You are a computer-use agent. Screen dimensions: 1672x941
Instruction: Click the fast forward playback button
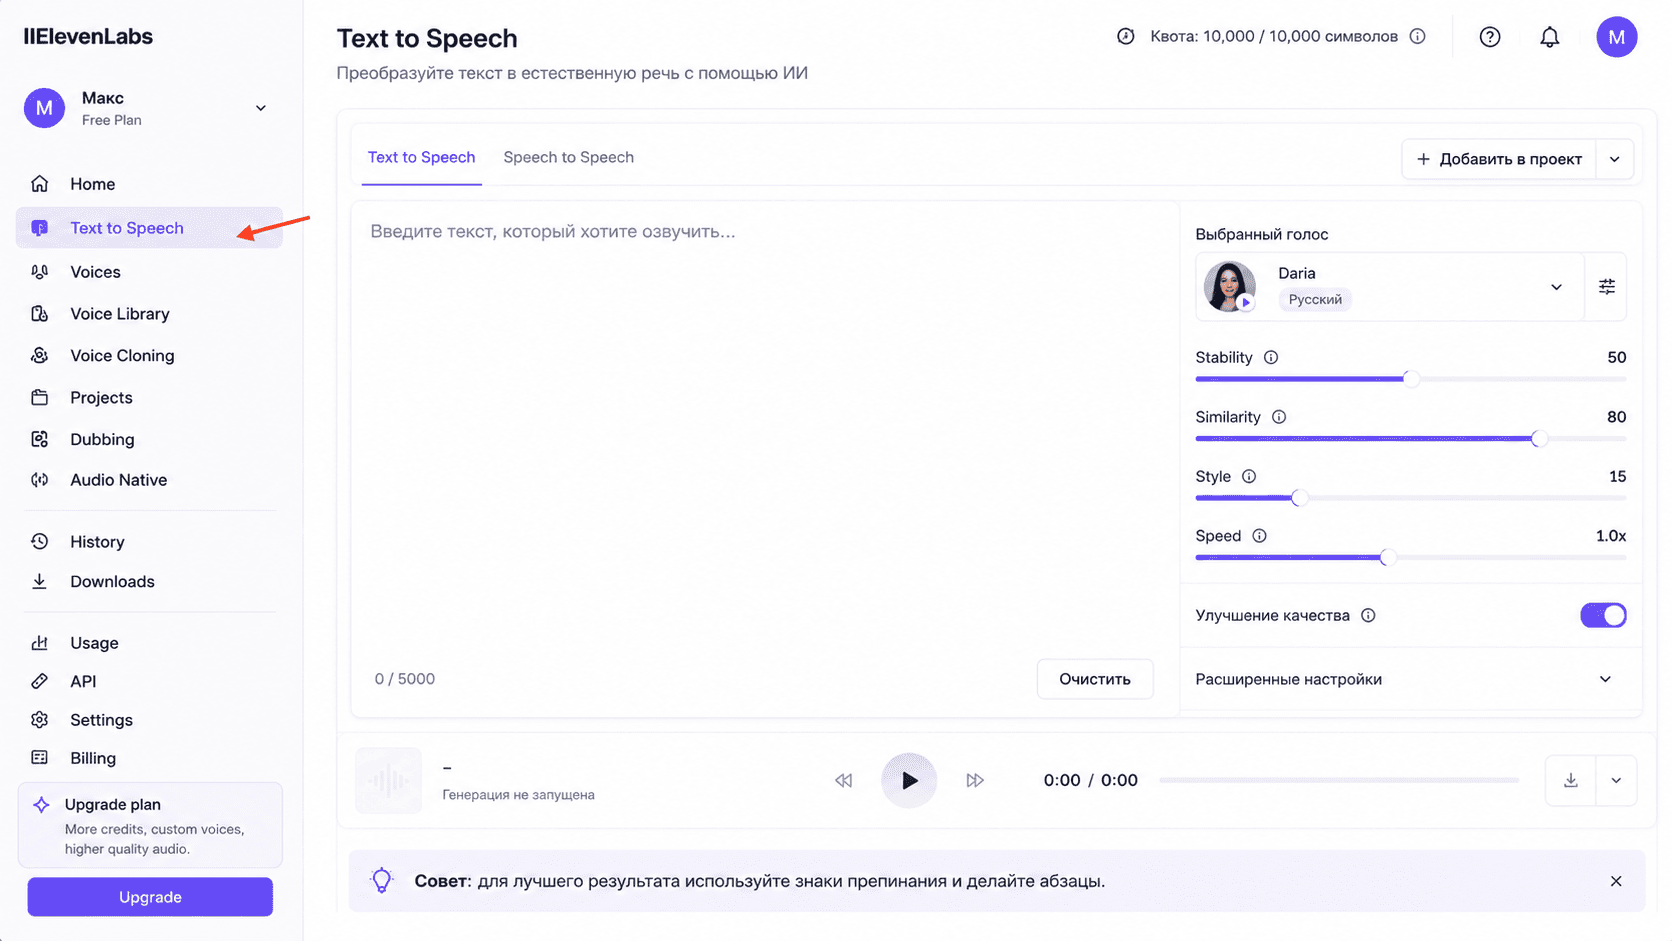tap(975, 781)
